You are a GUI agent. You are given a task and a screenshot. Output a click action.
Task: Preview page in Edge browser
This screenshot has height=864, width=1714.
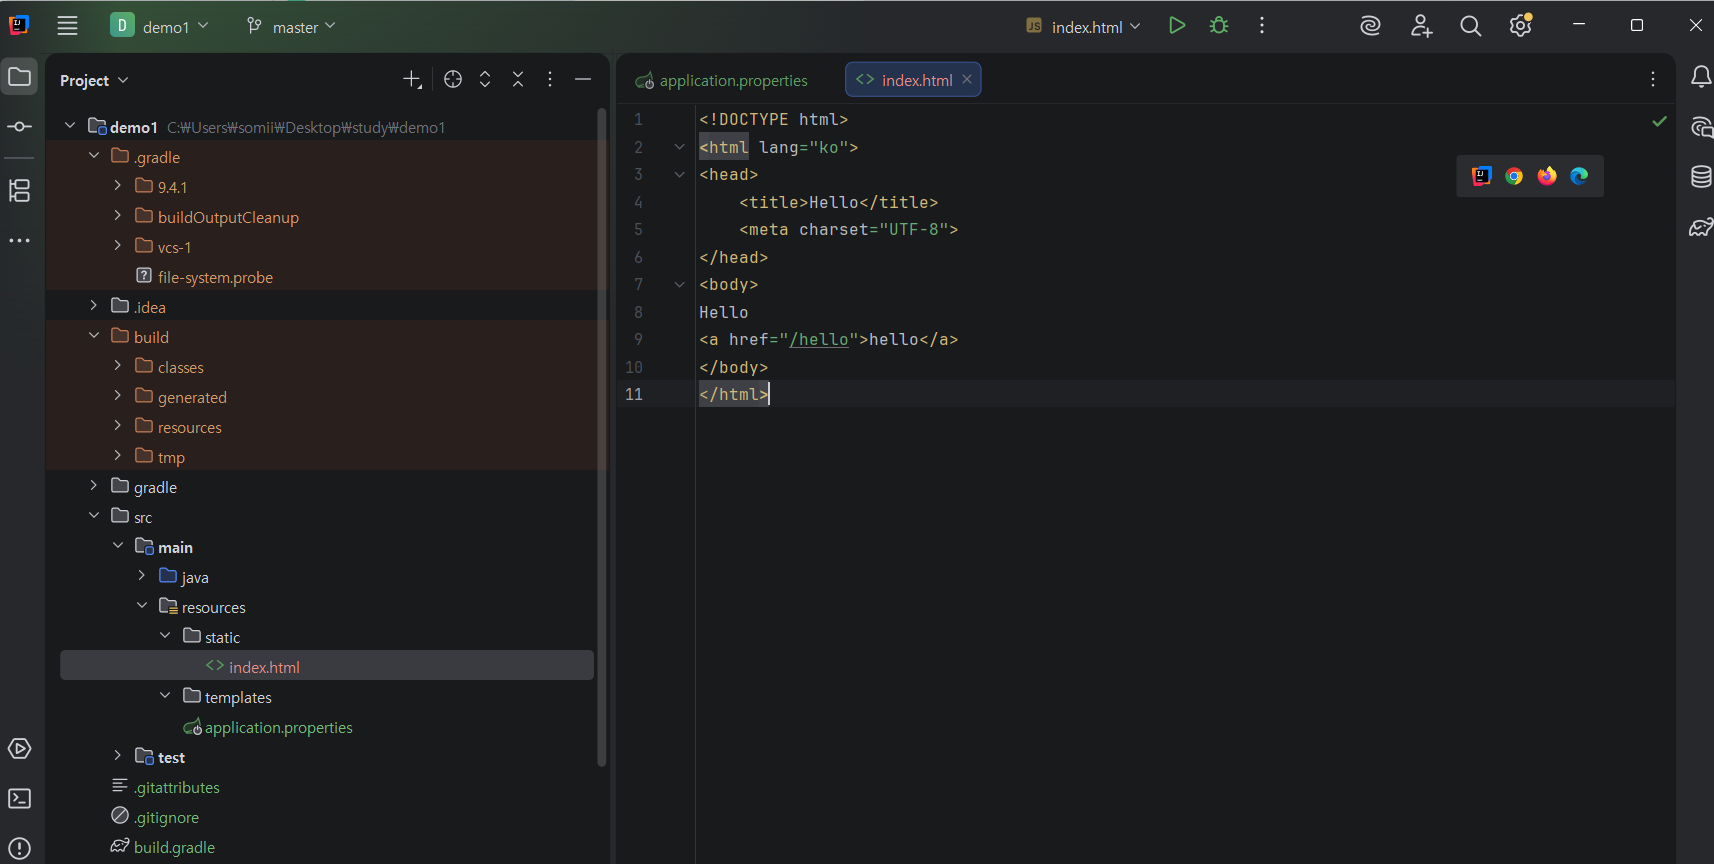[1579, 176]
